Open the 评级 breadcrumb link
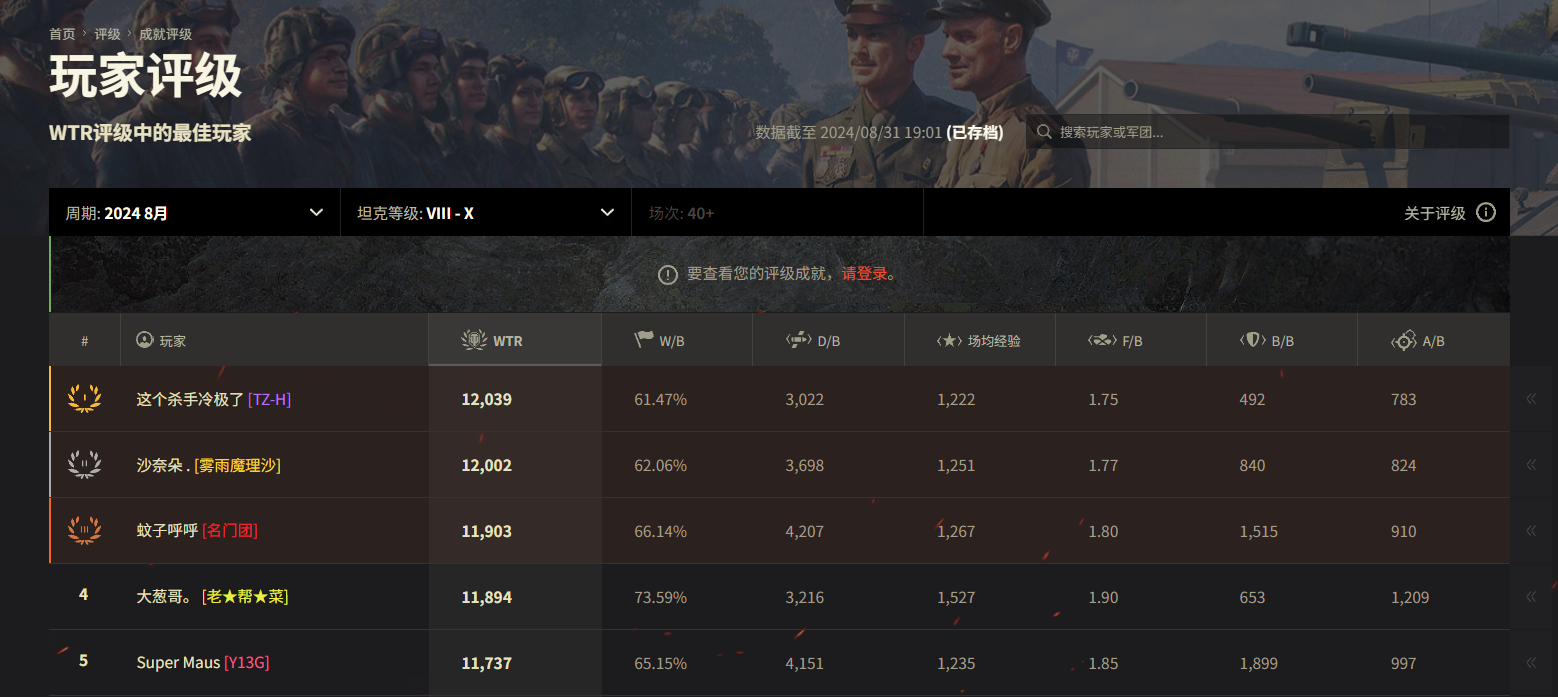Image resolution: width=1558 pixels, height=697 pixels. 107,34
